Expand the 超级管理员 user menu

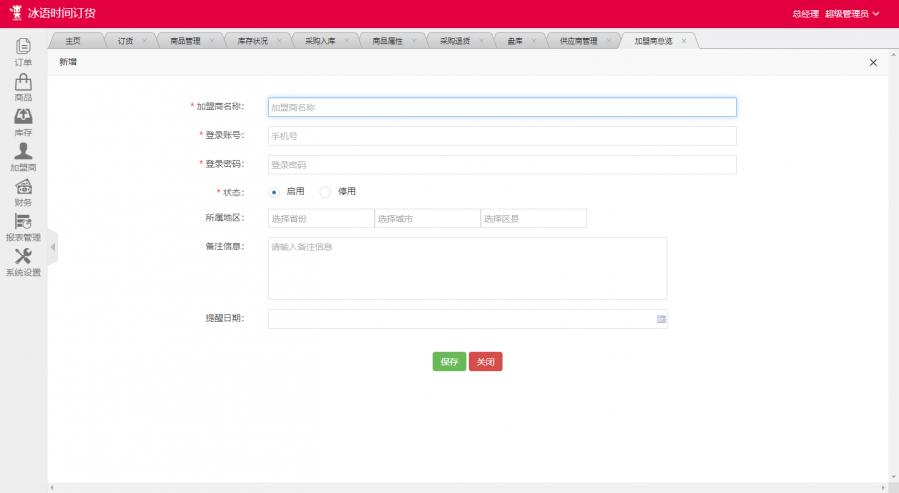(x=851, y=14)
